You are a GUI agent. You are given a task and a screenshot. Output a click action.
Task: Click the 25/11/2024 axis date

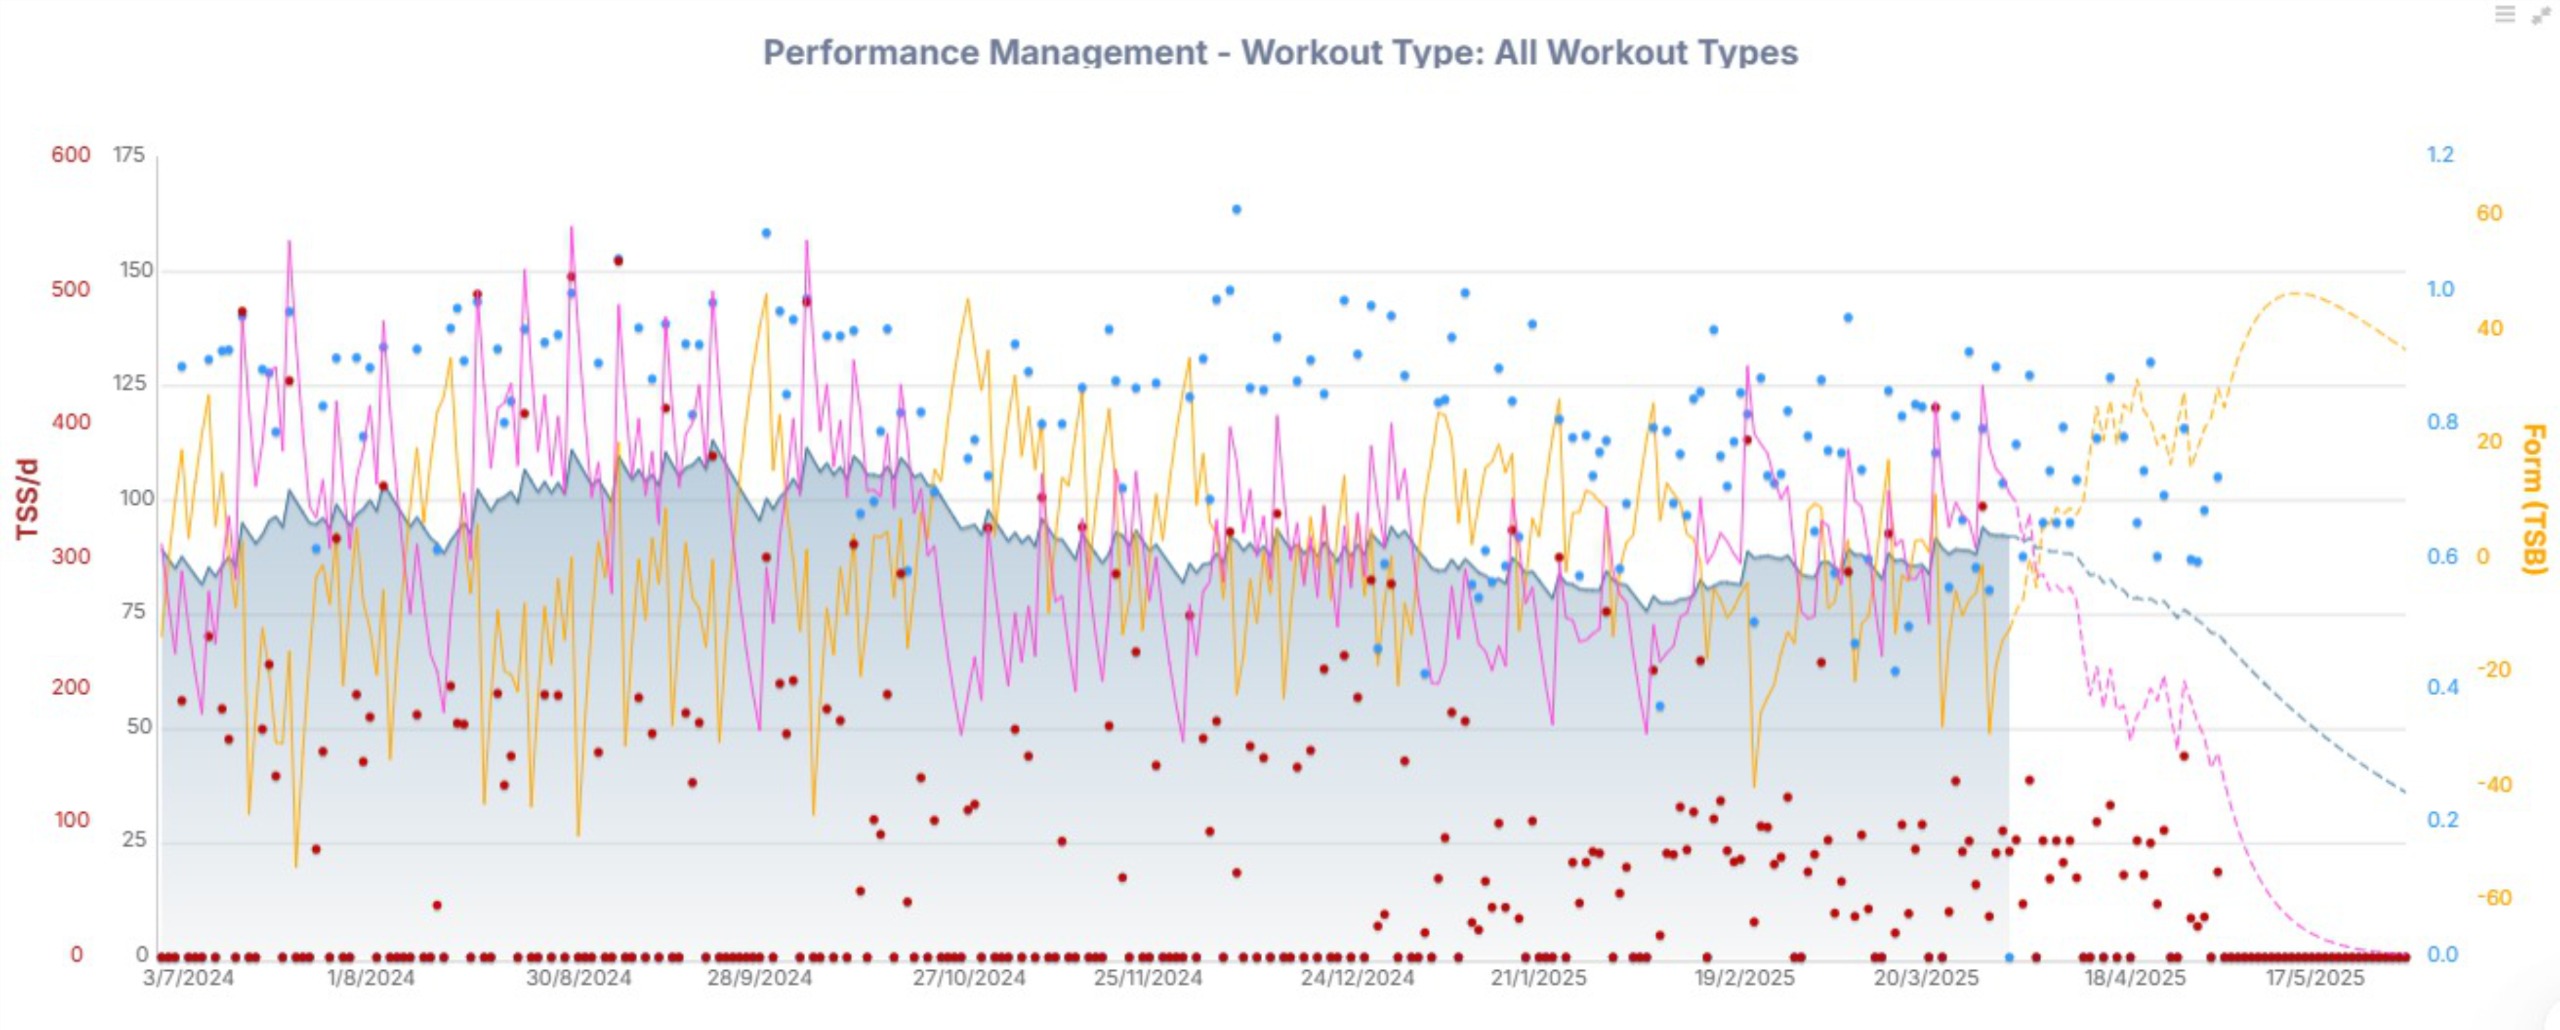pyautogui.click(x=1148, y=977)
